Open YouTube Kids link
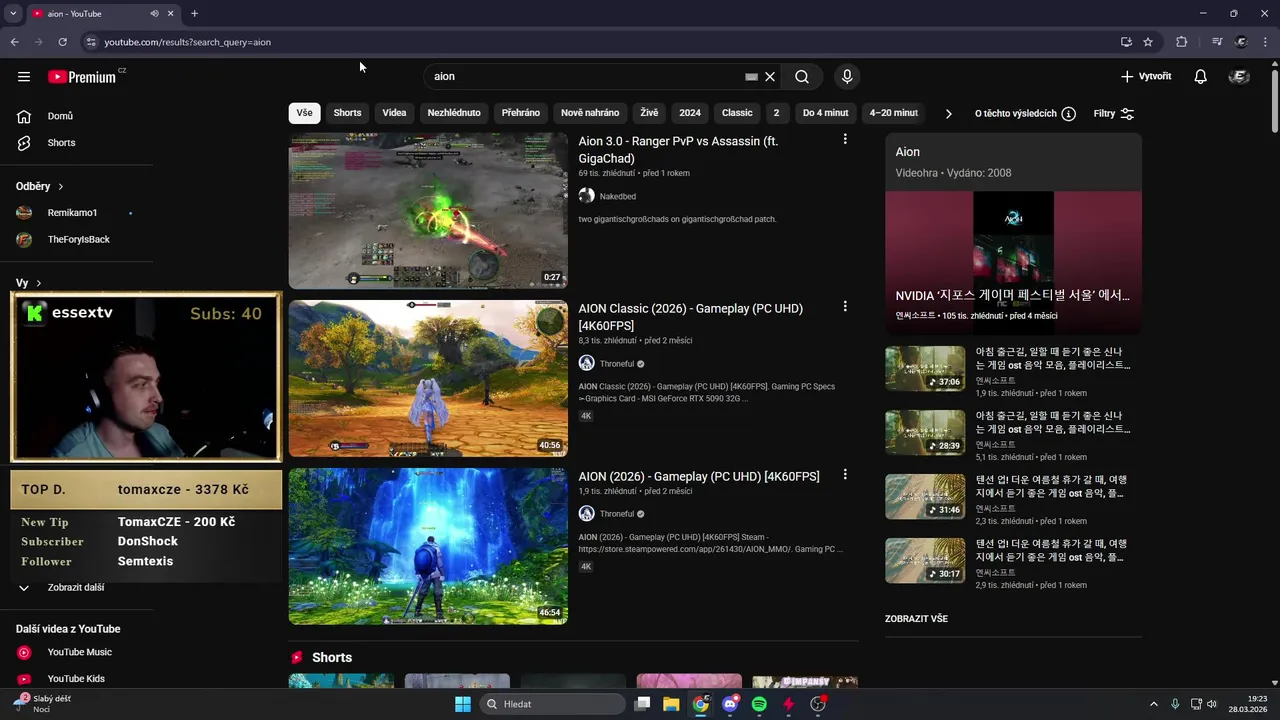The image size is (1280, 720). click(x=78, y=679)
